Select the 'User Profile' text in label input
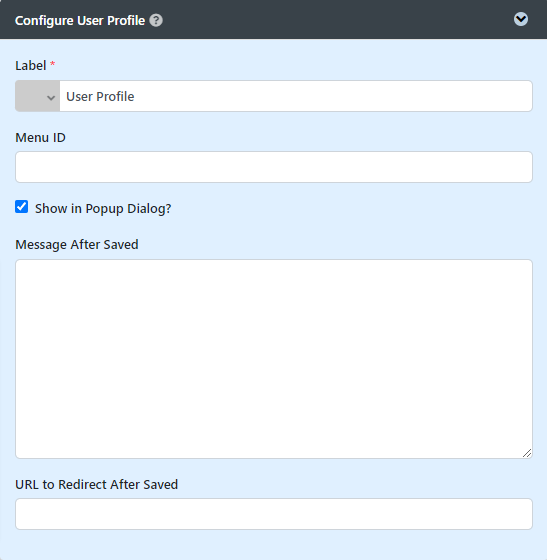547x560 pixels. pos(100,96)
